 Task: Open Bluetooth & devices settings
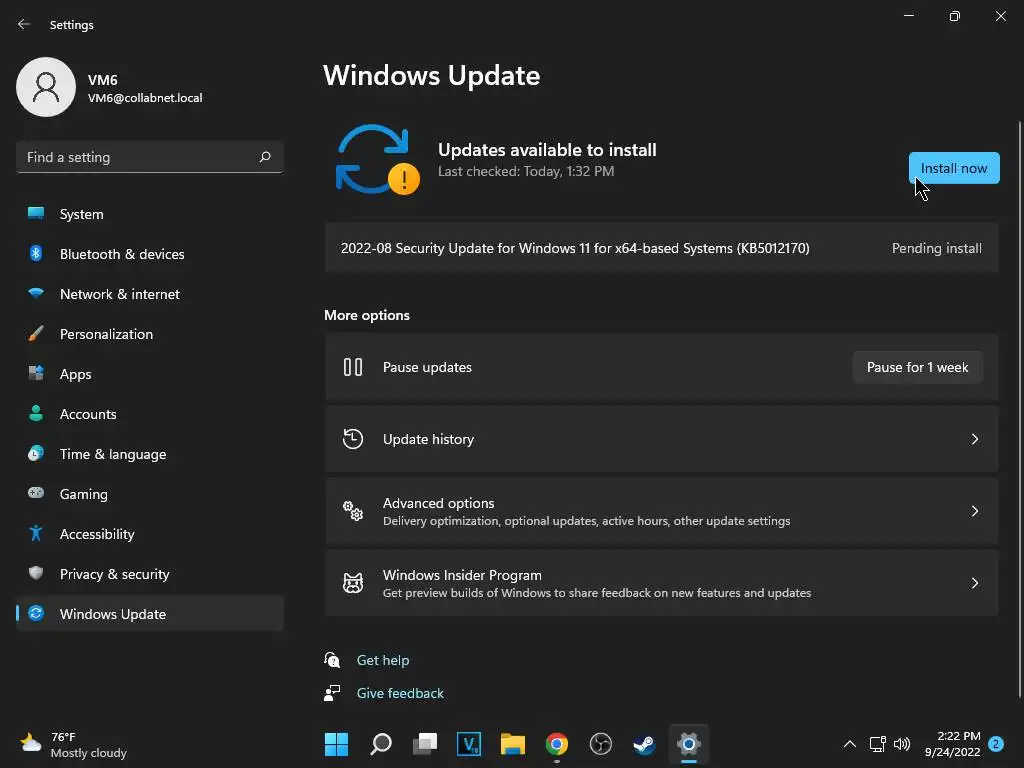(150, 254)
